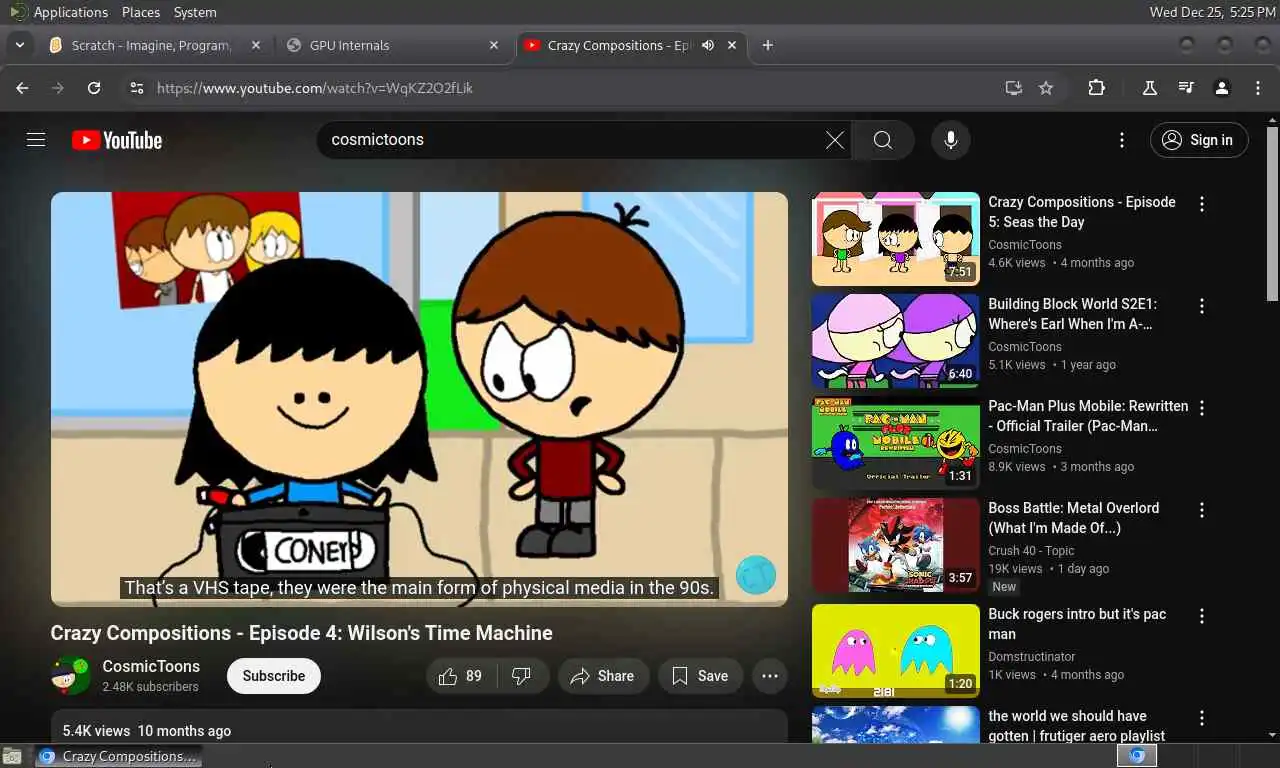View site information icon in address bar
Image resolution: width=1280 pixels, height=768 pixels.
[137, 88]
